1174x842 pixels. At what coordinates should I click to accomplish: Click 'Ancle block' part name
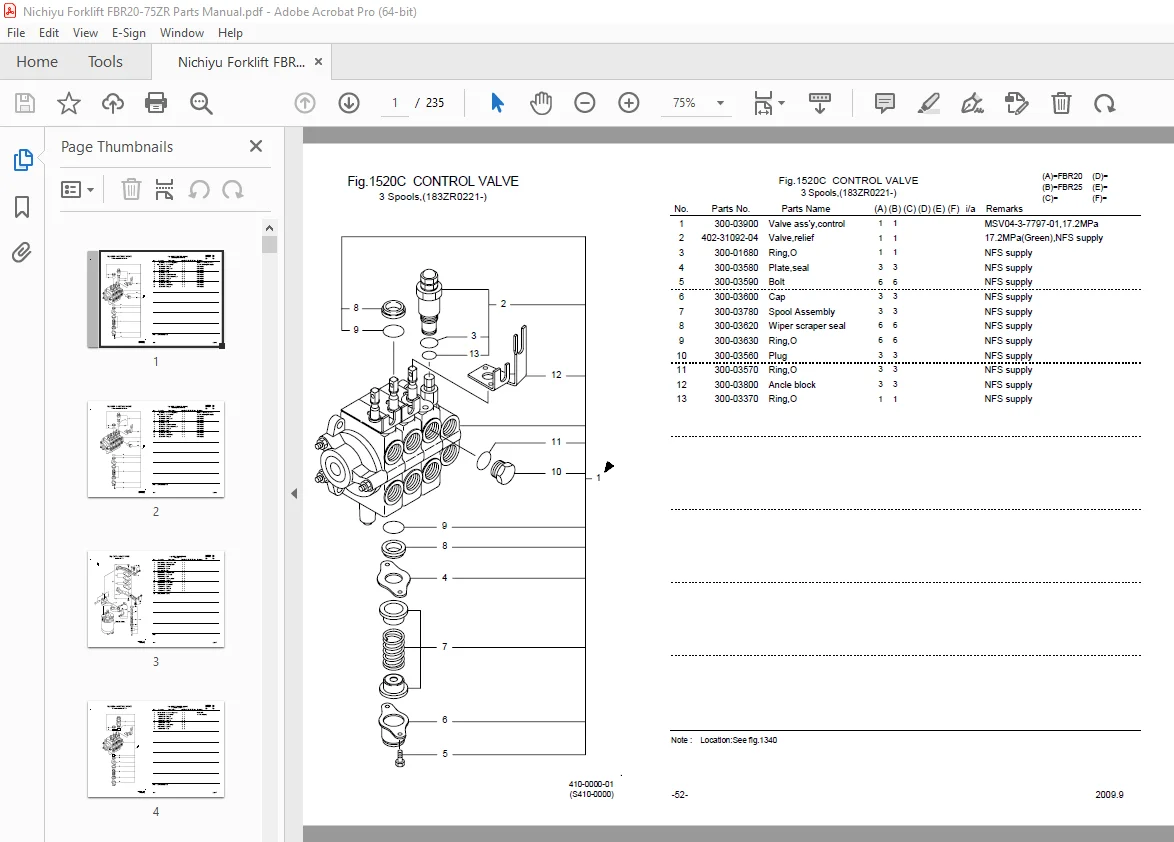[x=791, y=385]
